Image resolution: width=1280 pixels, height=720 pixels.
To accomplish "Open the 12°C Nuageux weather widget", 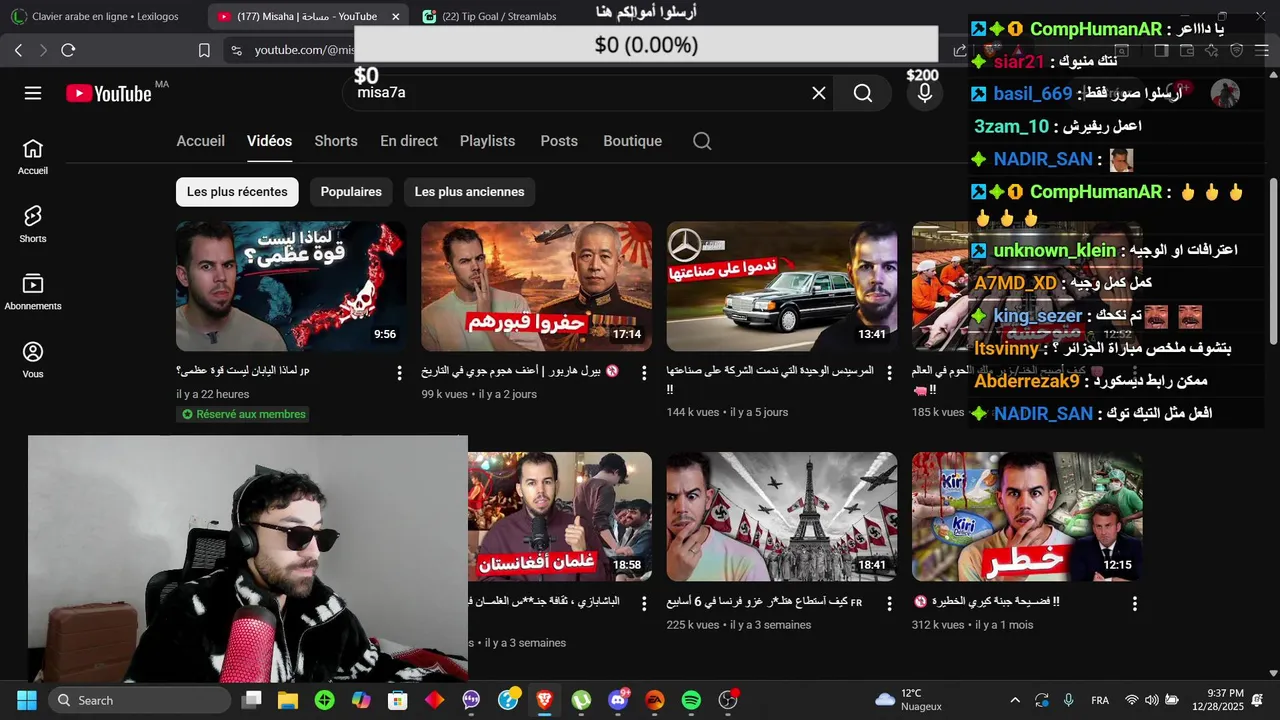I will (x=908, y=700).
